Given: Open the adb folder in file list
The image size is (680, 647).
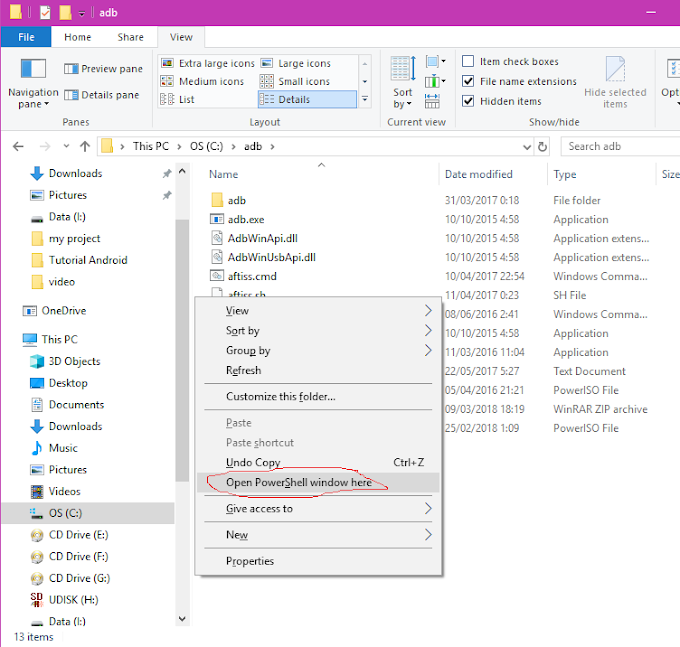Looking at the screenshot, I should (x=236, y=200).
